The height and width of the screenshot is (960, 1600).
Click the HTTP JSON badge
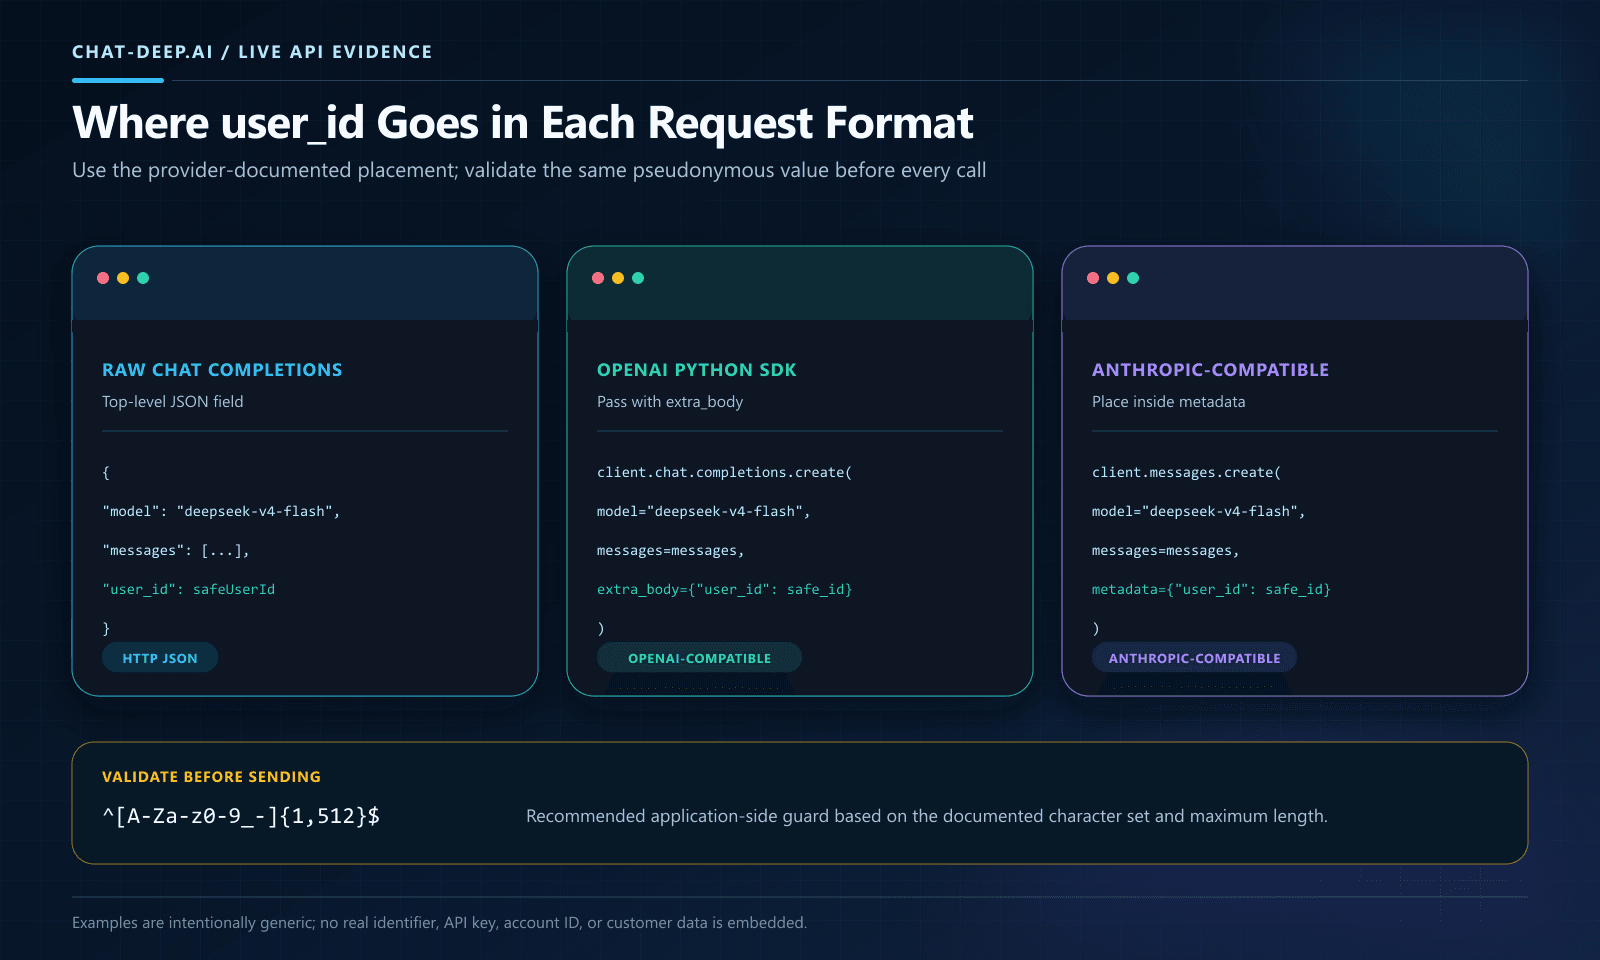tap(160, 658)
